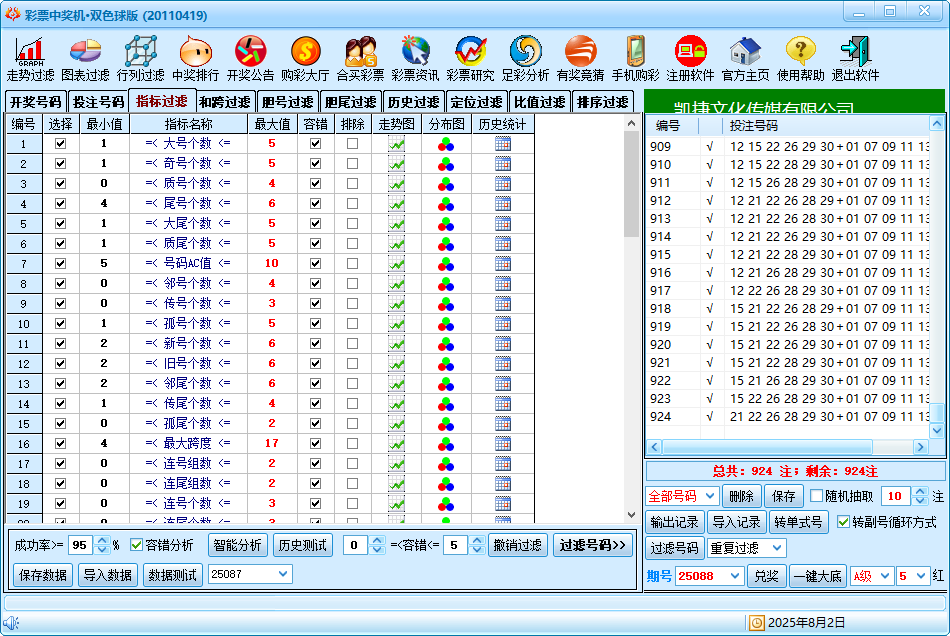Switch to the 历史过滤 tab
Image resolution: width=950 pixels, height=636 pixels.
pyautogui.click(x=413, y=102)
